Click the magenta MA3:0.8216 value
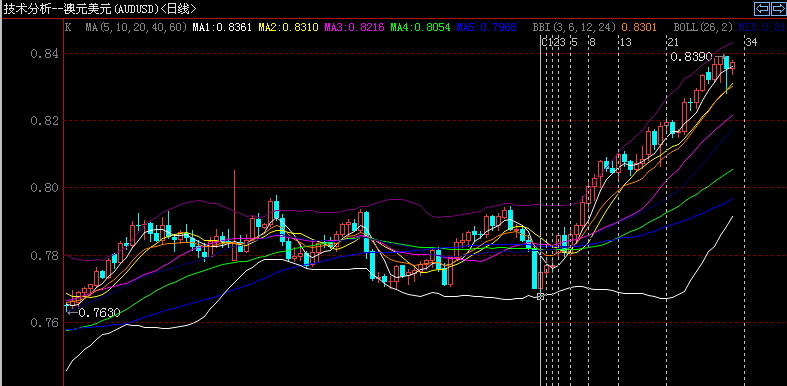Viewport: 787px width, 386px height. (354, 27)
